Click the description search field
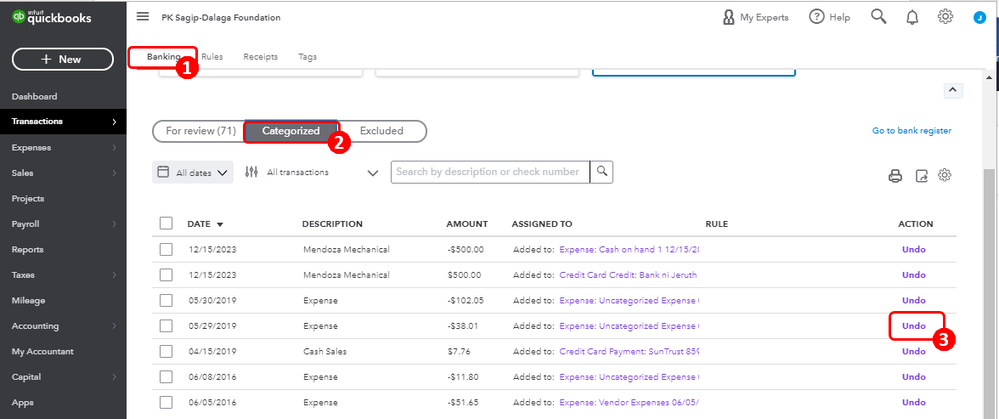This screenshot has width=999, height=419. click(x=489, y=172)
